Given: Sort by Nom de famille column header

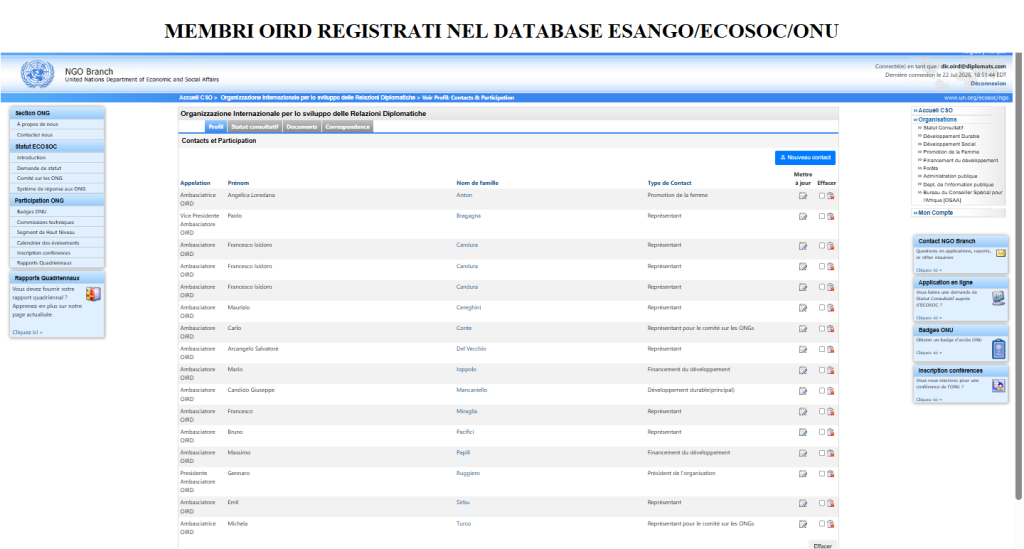Looking at the screenshot, I should (x=477, y=183).
